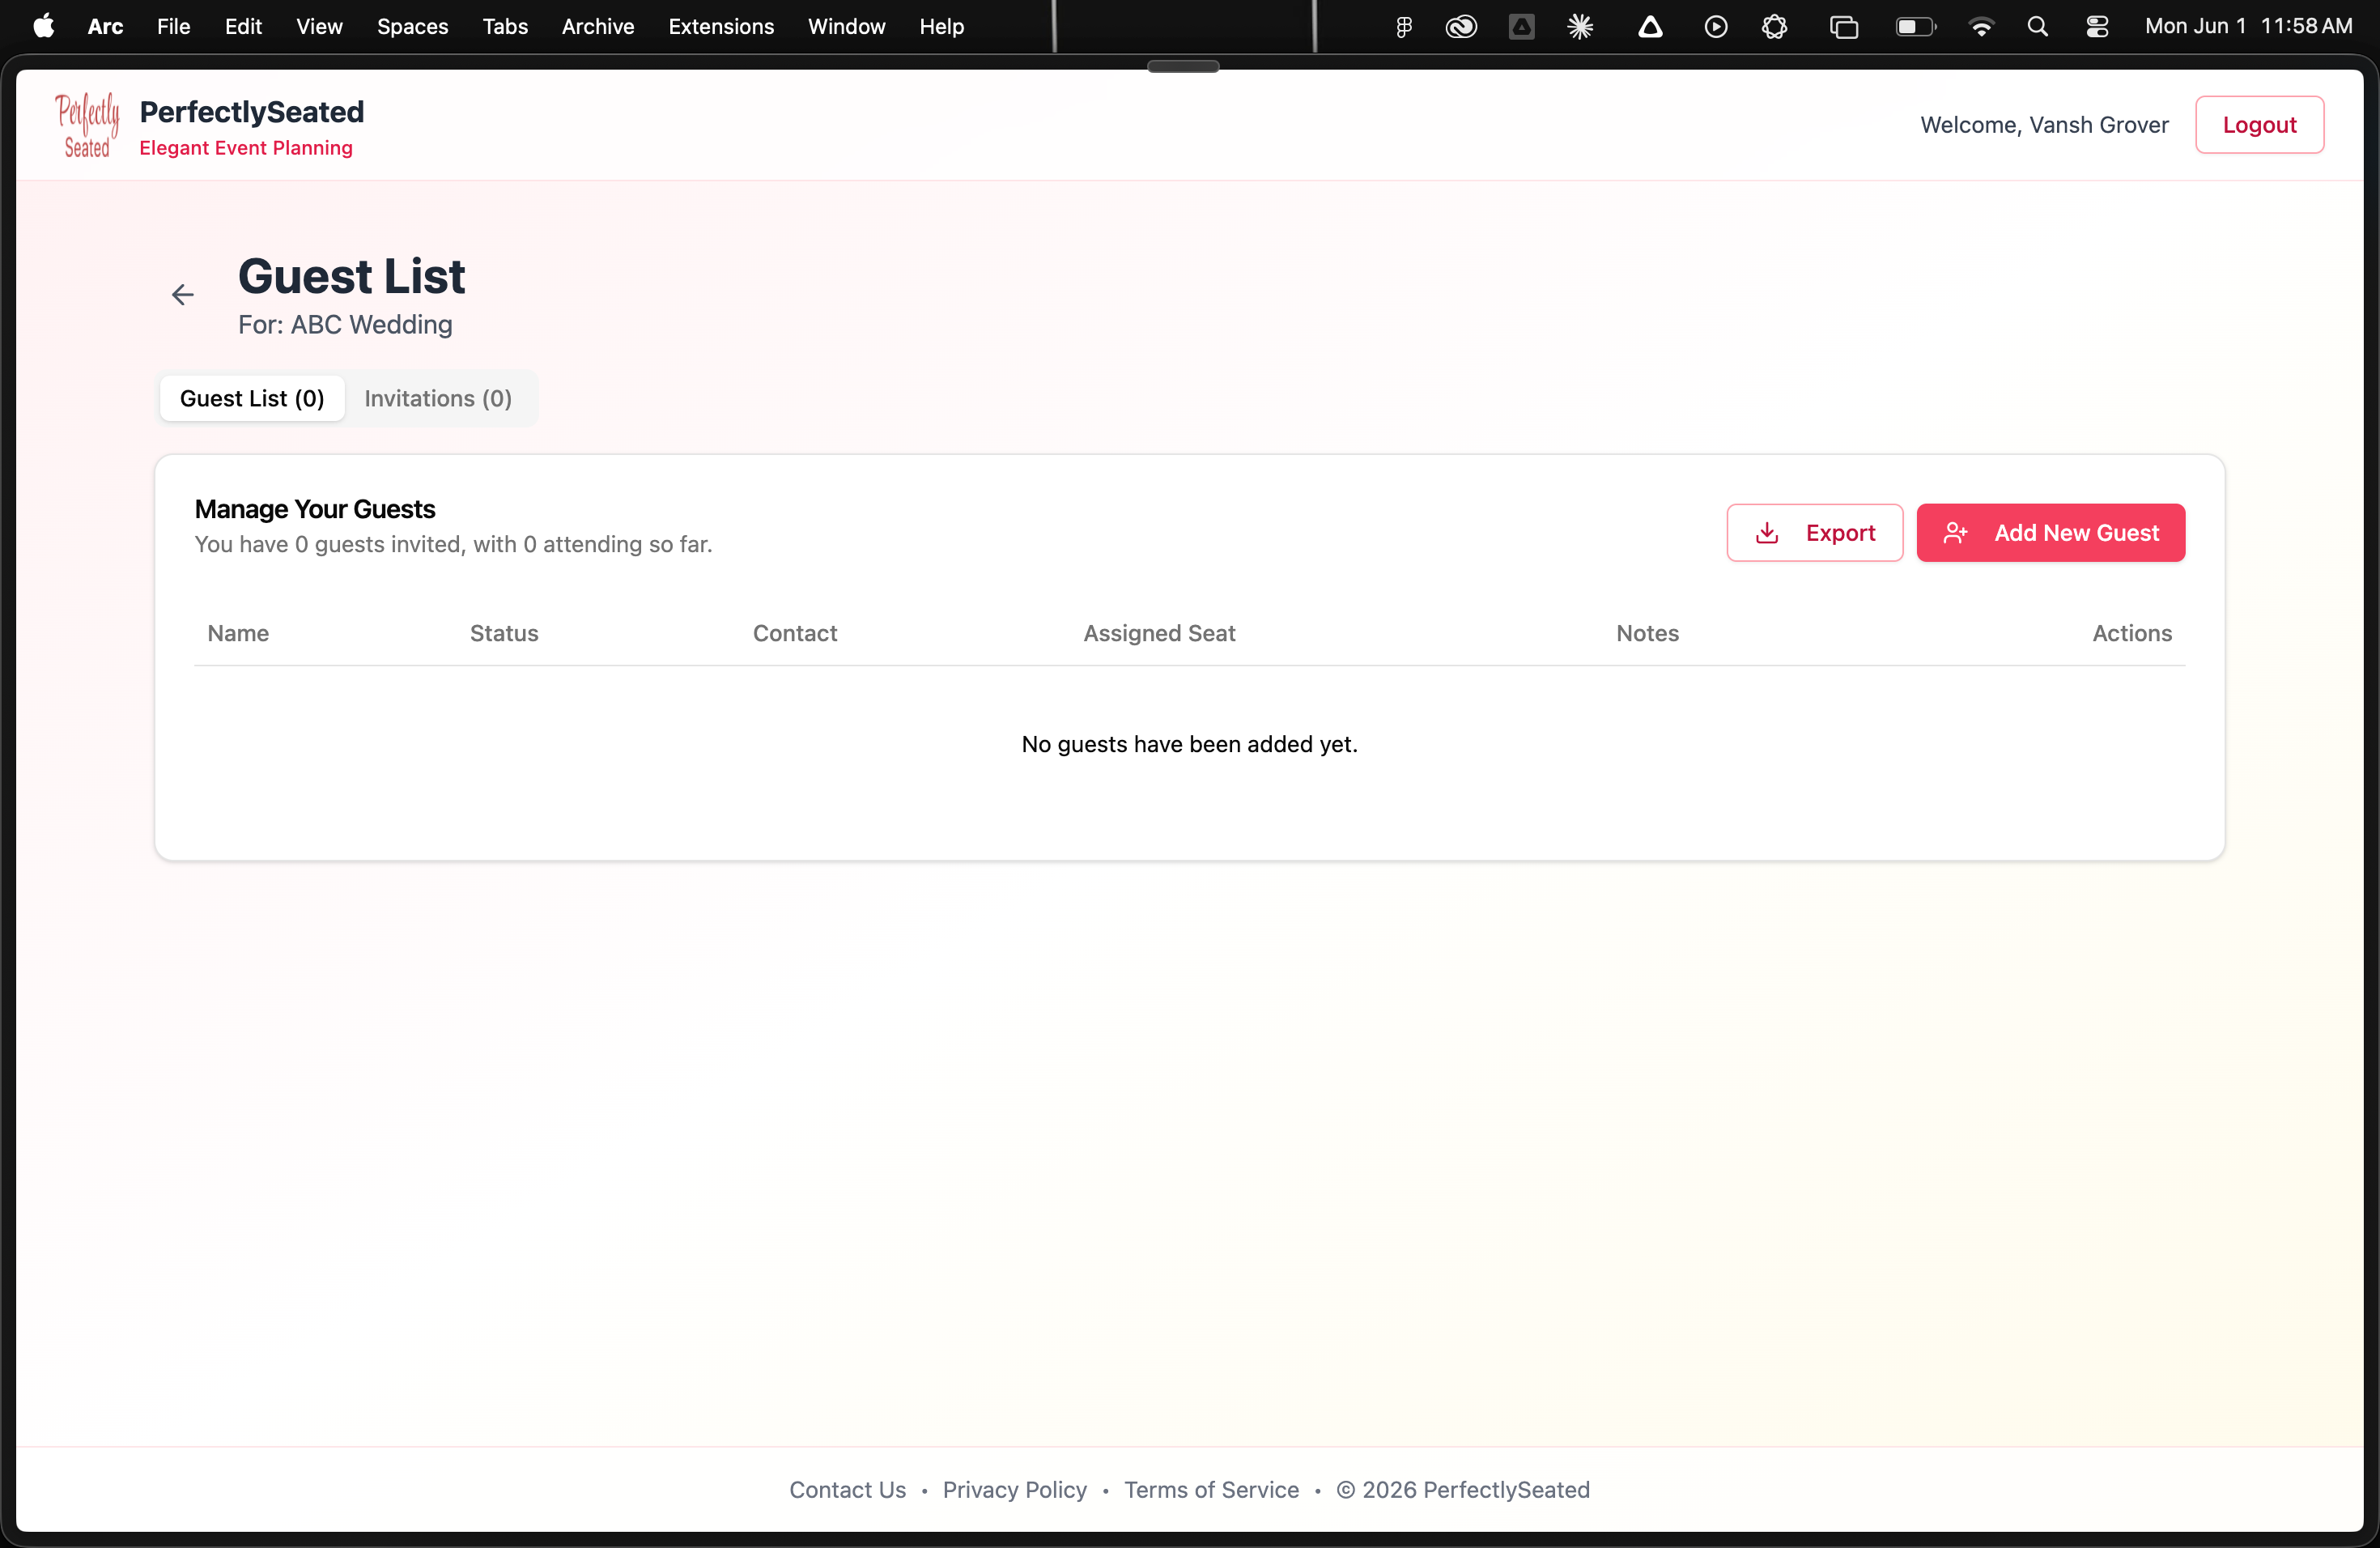The image size is (2380, 1548).
Task: Click the 'For: ABC Wedding' subtitle
Action: pyautogui.click(x=345, y=325)
